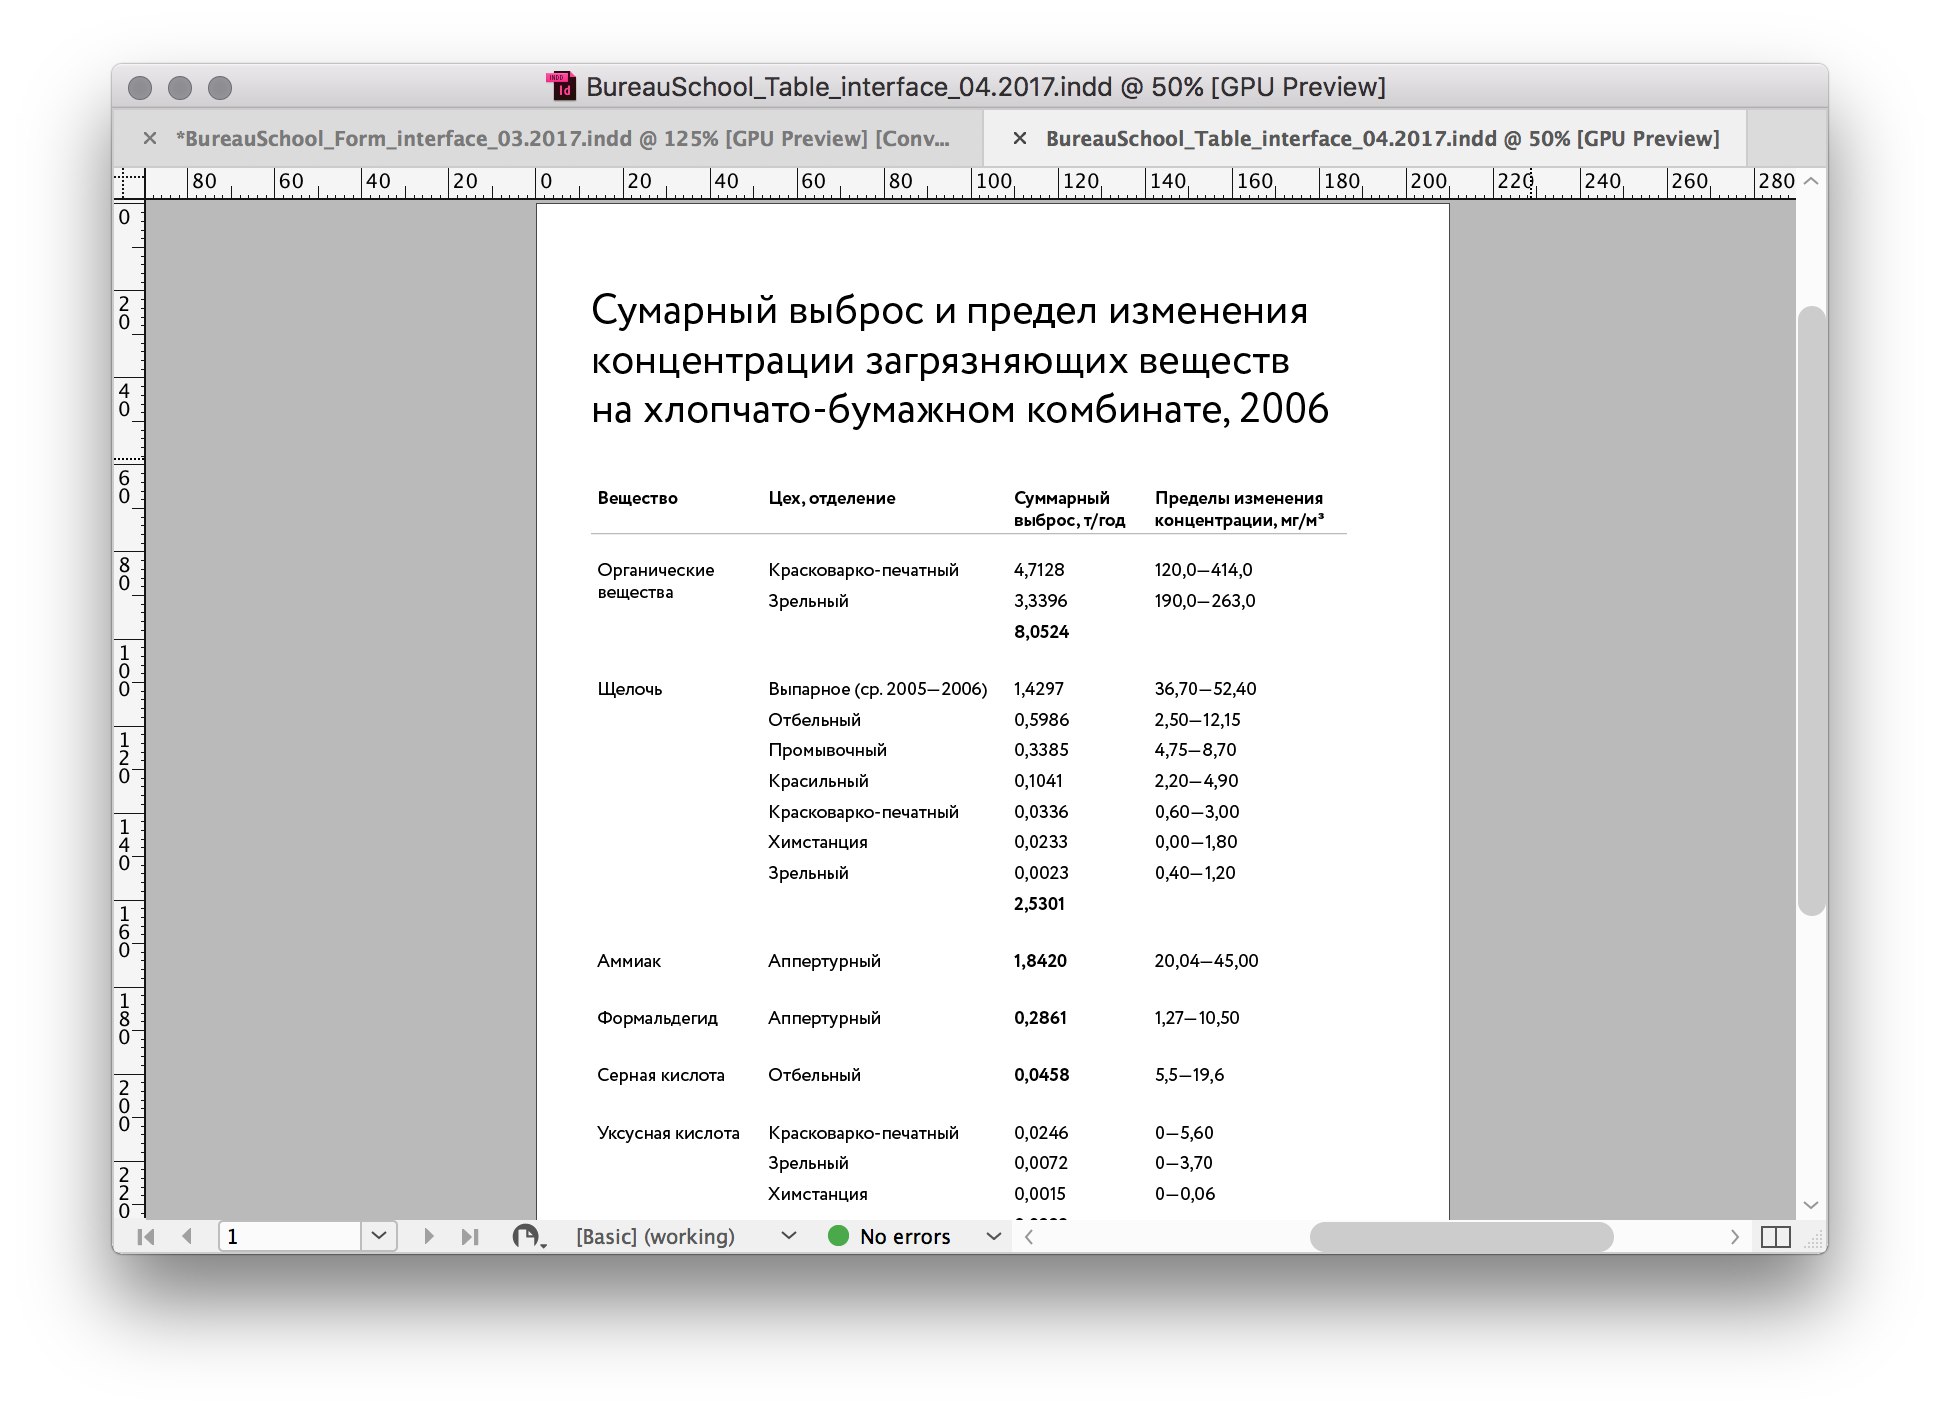Click Выпарное (ср. 2005—2006) cell
Image resolution: width=1940 pixels, height=1414 pixels.
[877, 689]
